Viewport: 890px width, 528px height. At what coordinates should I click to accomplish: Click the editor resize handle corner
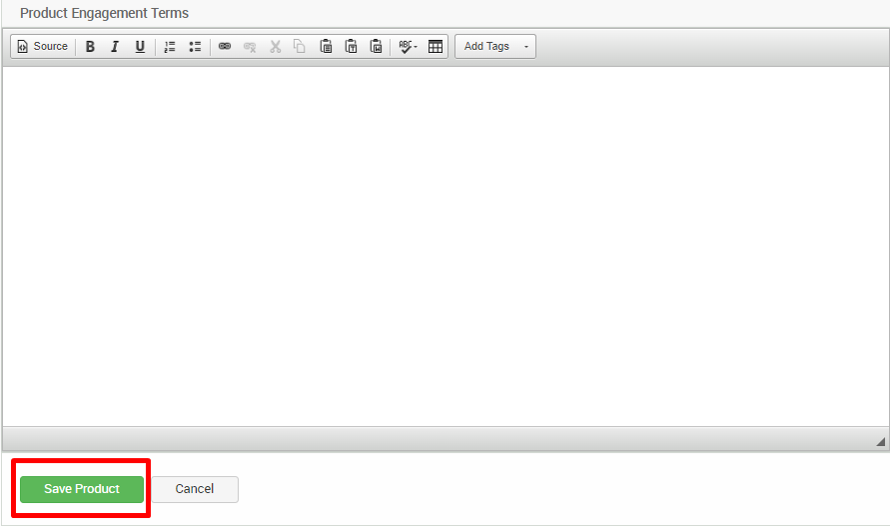click(x=880, y=441)
